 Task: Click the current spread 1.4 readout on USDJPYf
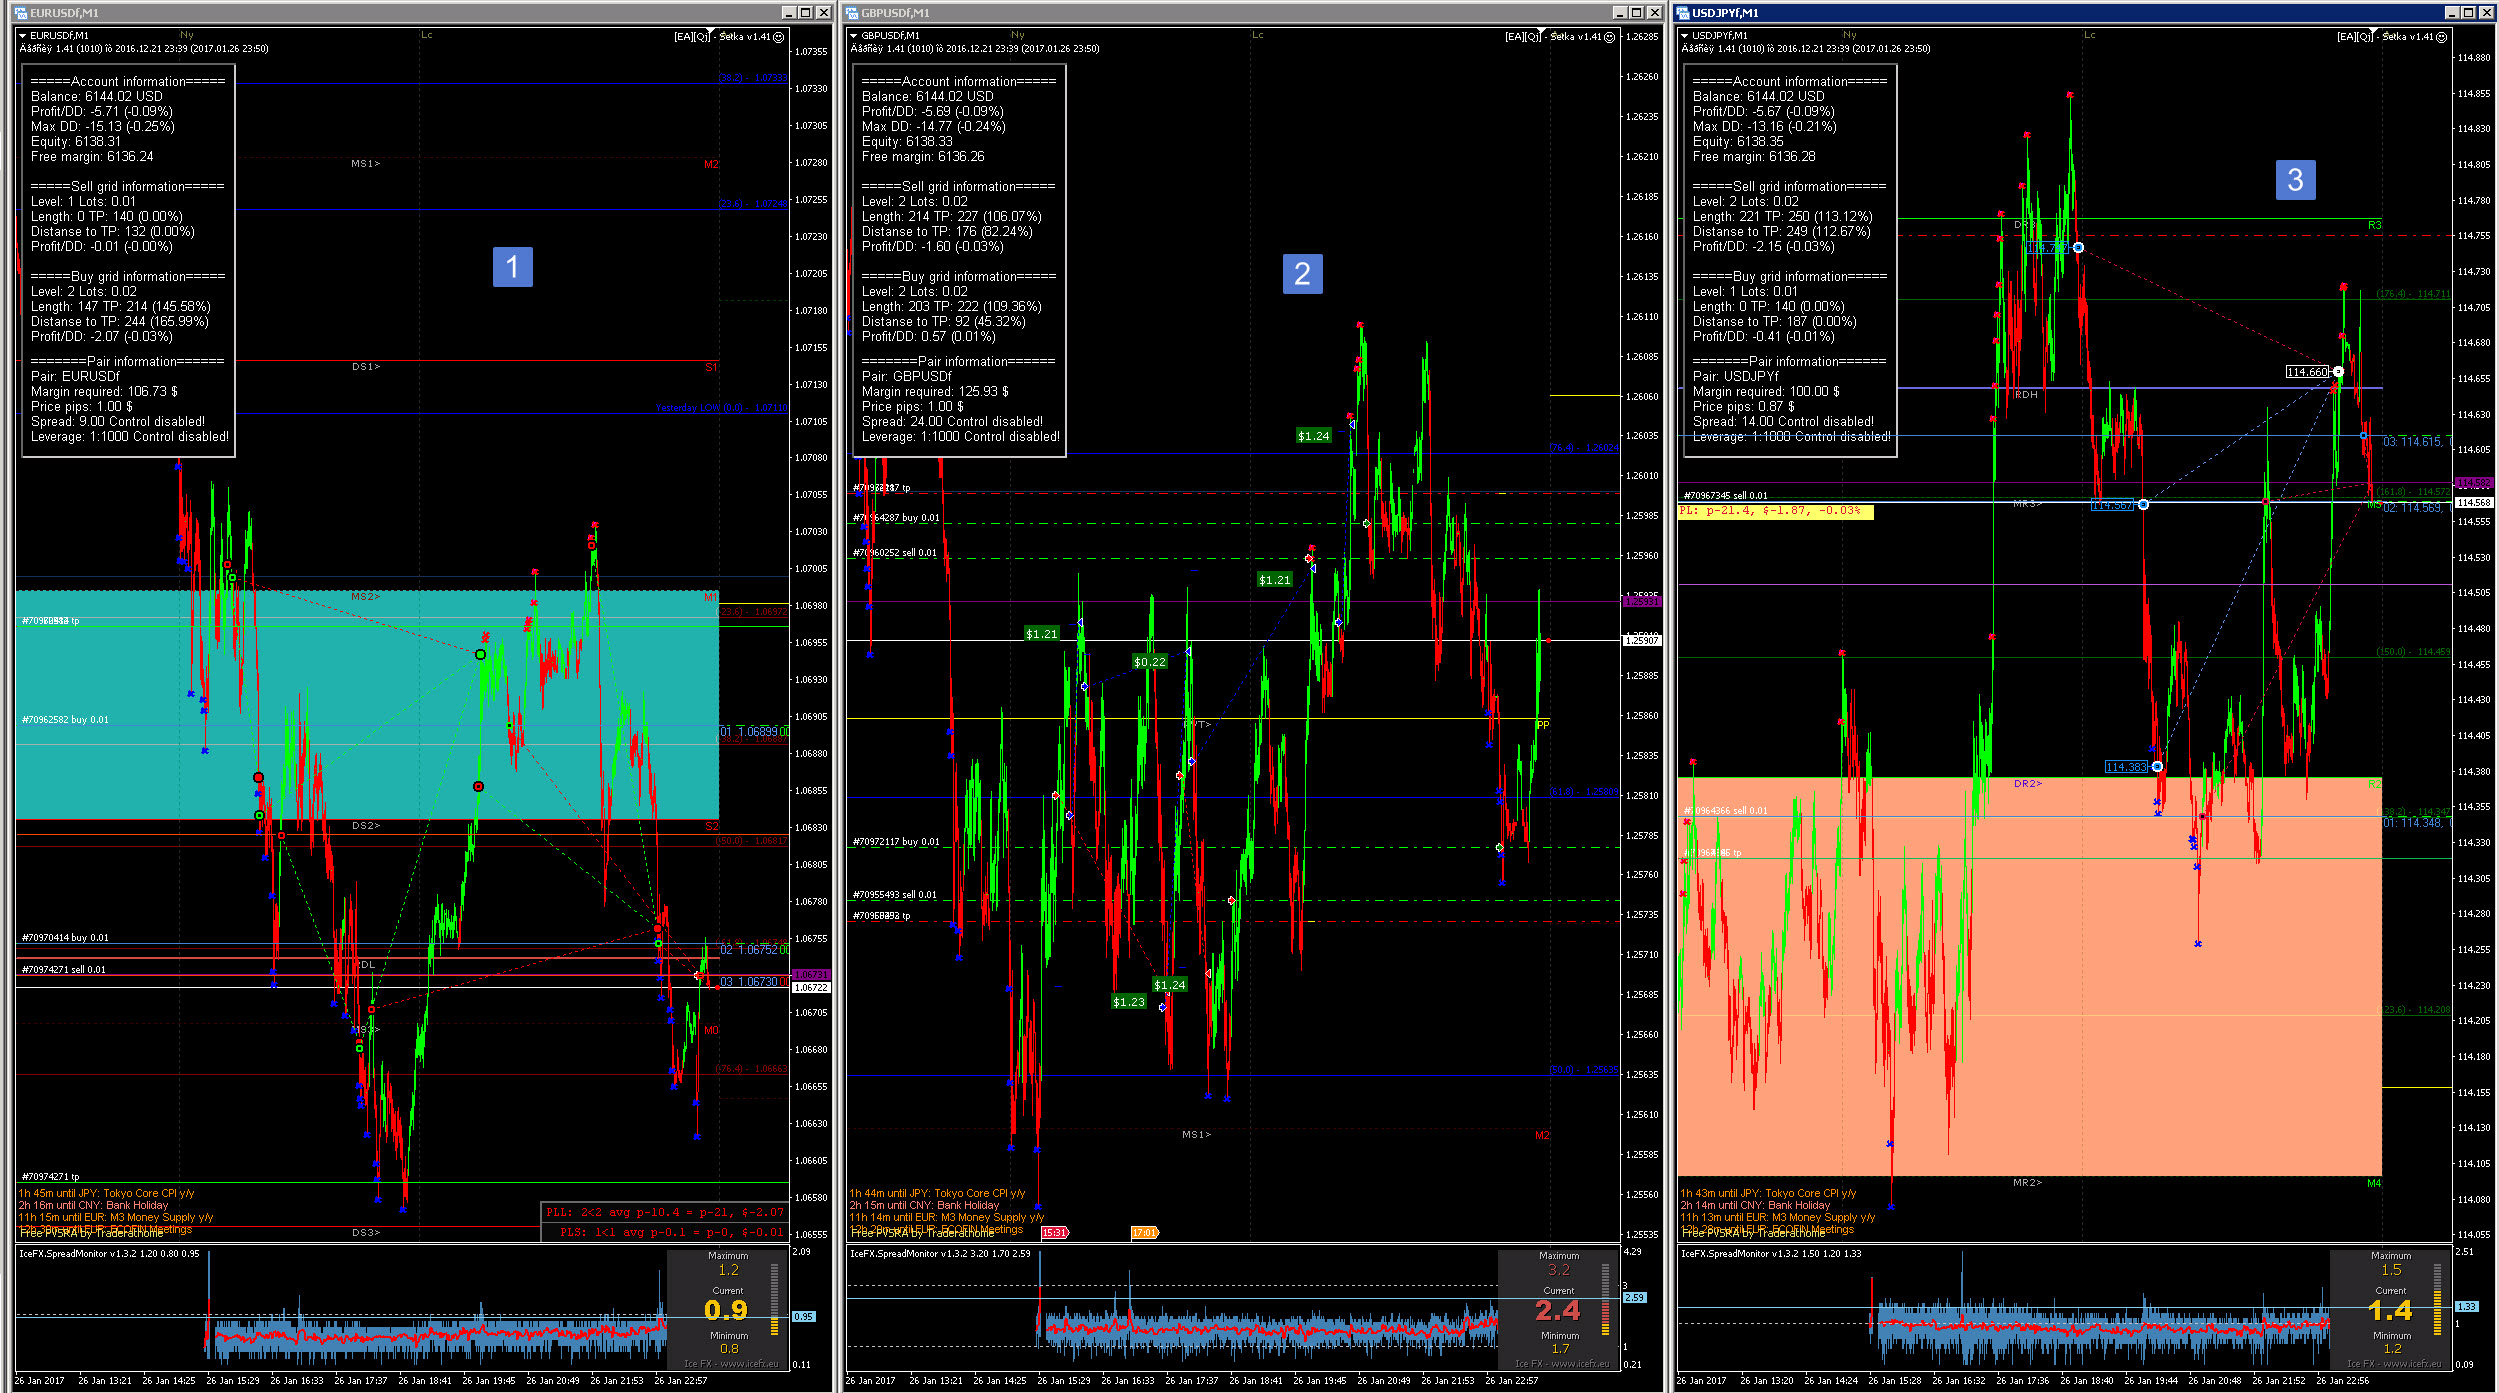[2390, 1310]
